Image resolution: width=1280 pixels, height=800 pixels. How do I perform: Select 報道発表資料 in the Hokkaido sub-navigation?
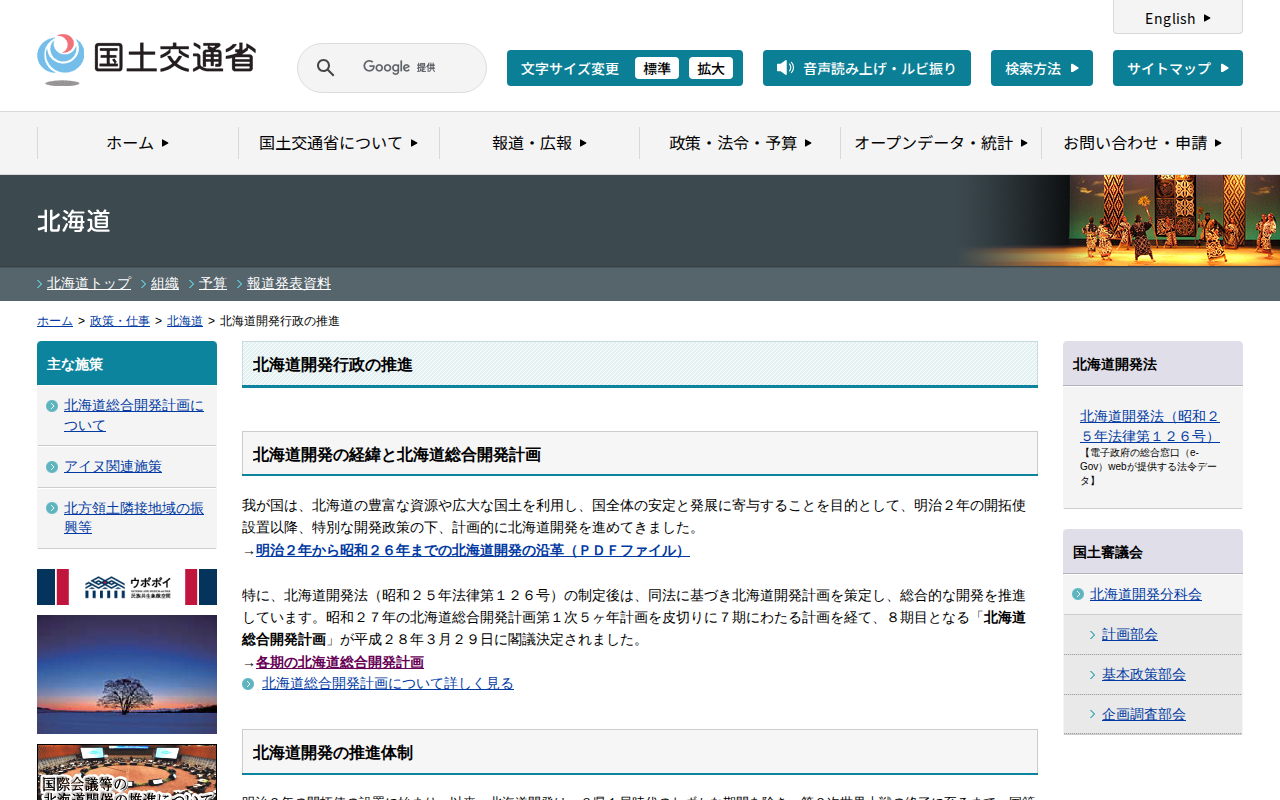(289, 284)
